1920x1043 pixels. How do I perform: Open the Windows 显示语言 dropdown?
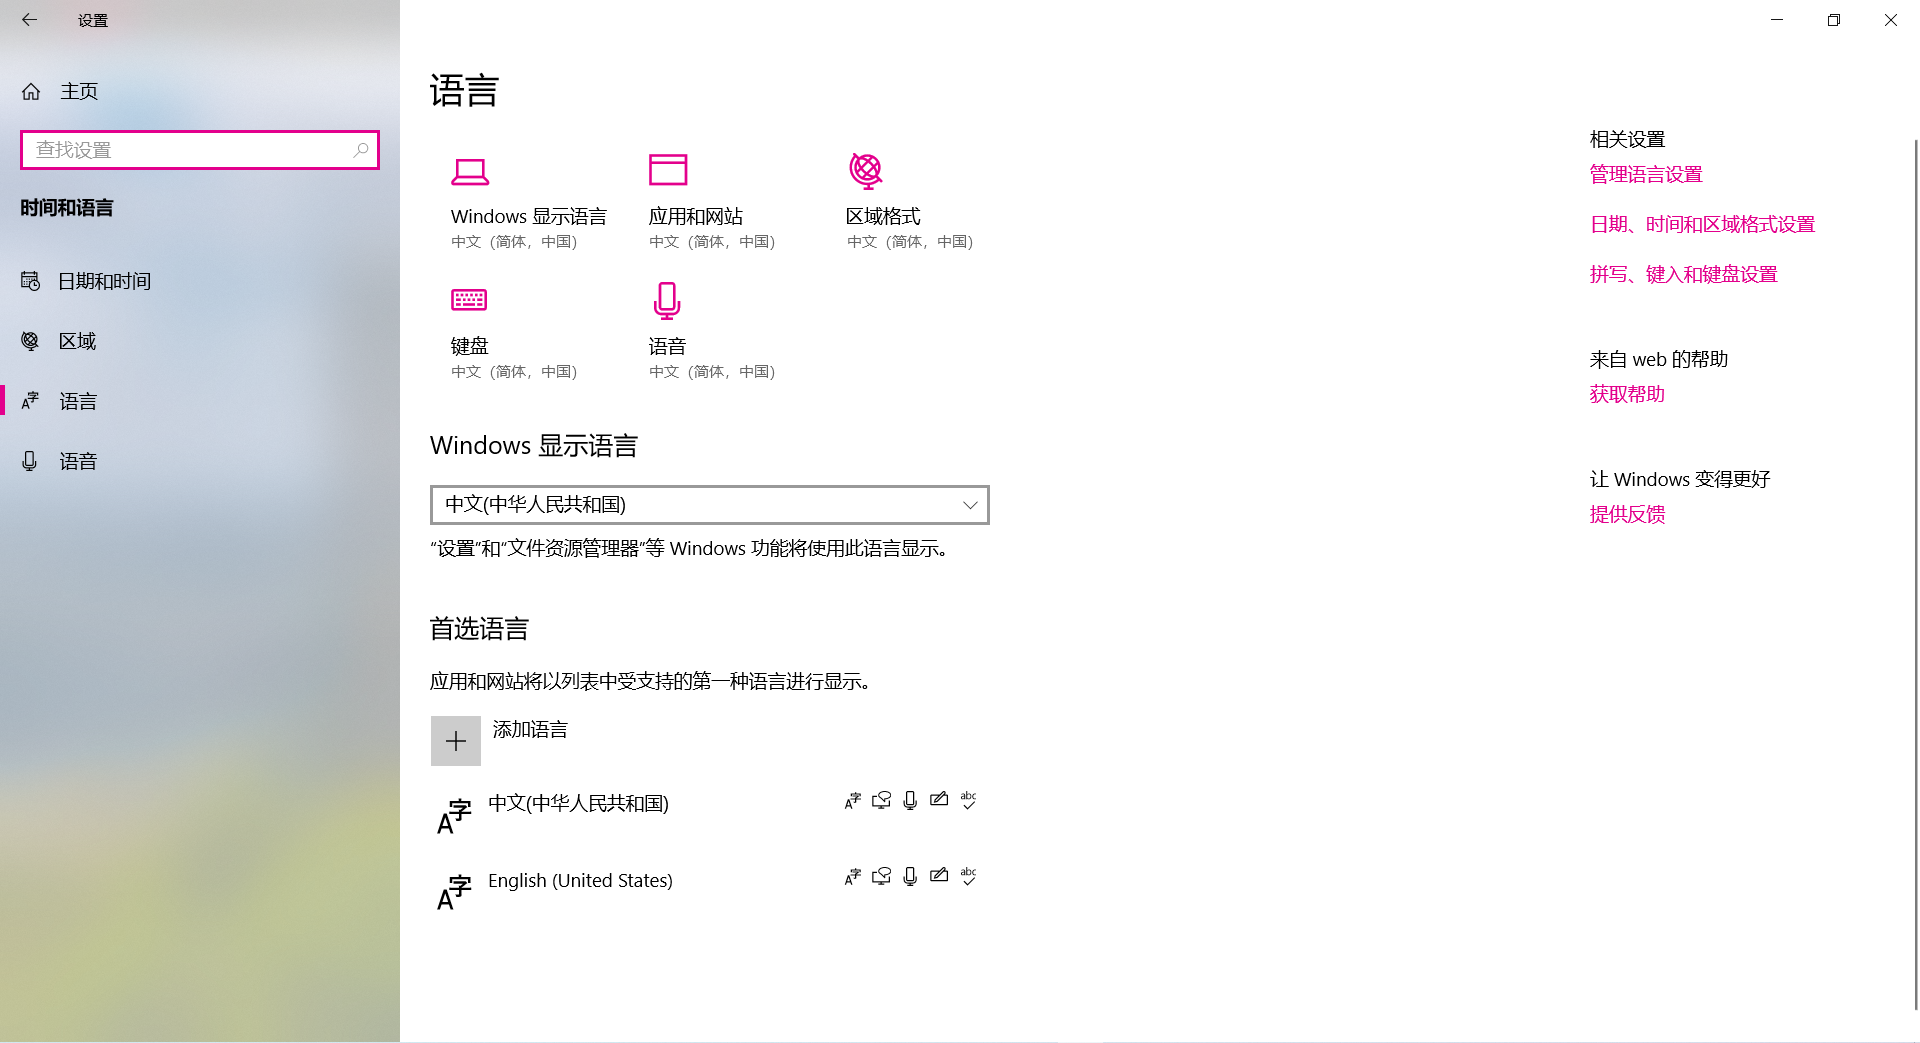click(x=708, y=505)
